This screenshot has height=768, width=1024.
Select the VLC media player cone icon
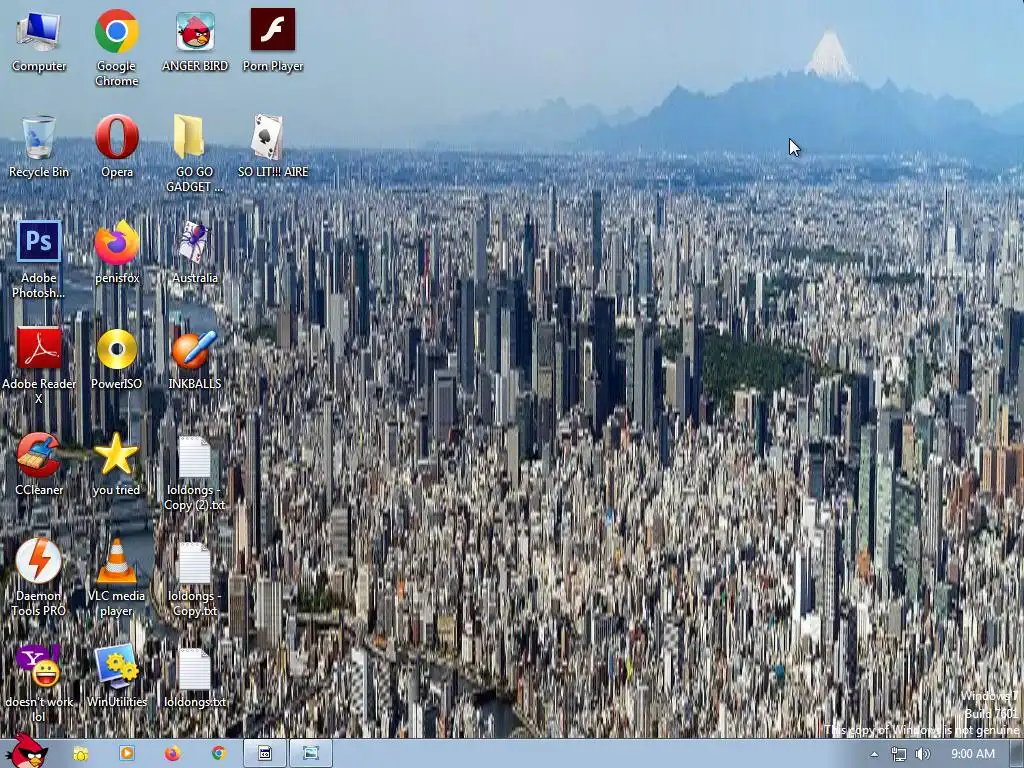pyautogui.click(x=116, y=577)
